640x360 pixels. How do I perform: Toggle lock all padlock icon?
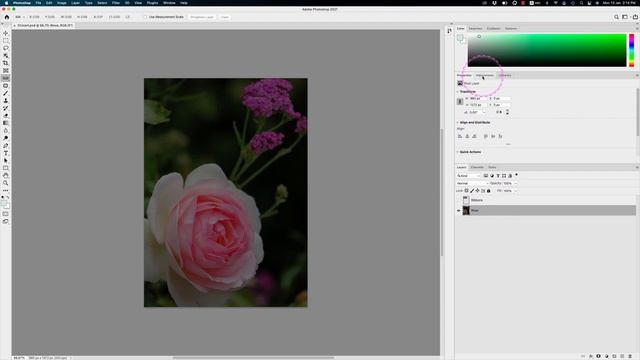pos(489,191)
